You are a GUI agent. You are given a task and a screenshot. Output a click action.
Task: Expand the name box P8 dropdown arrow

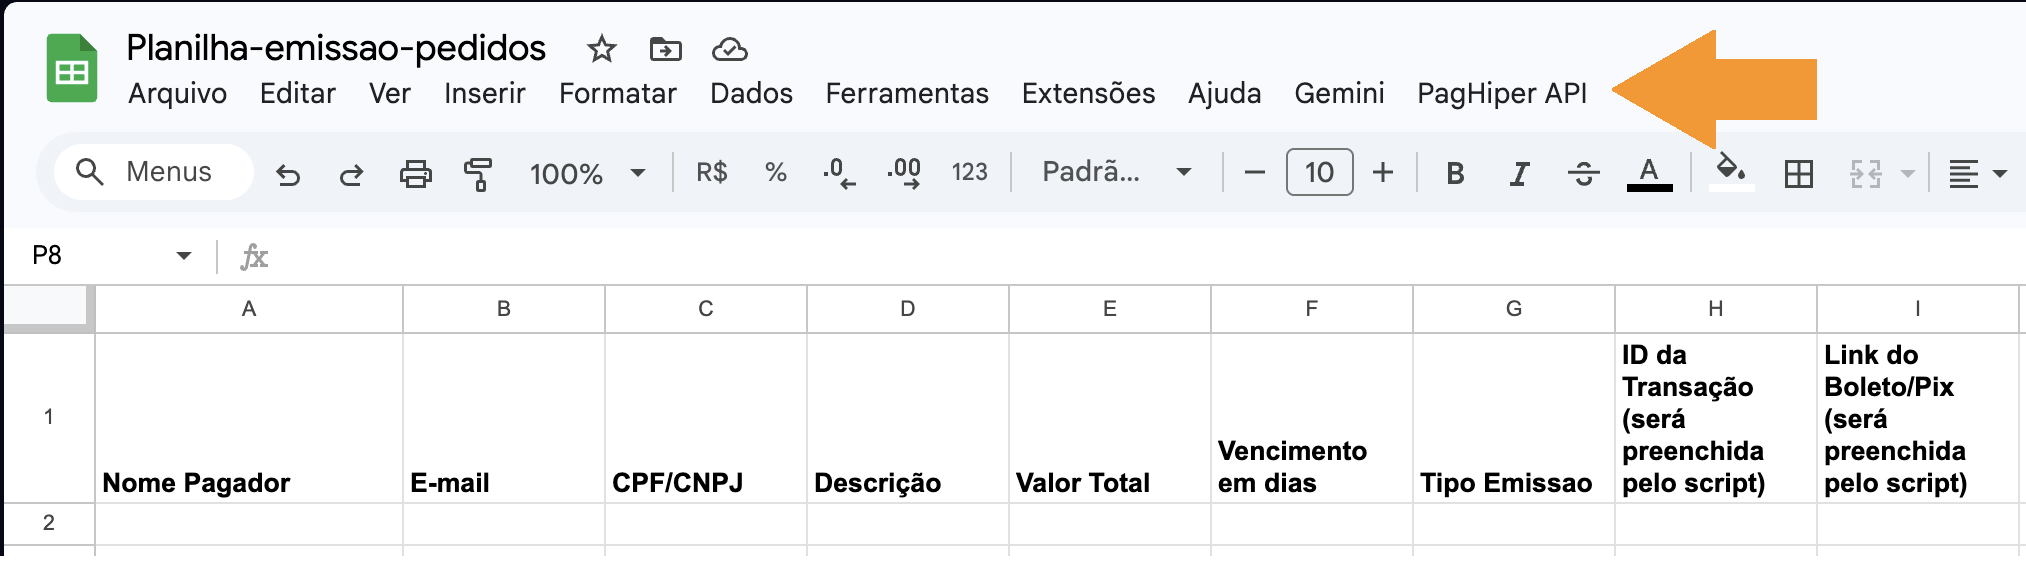[184, 256]
